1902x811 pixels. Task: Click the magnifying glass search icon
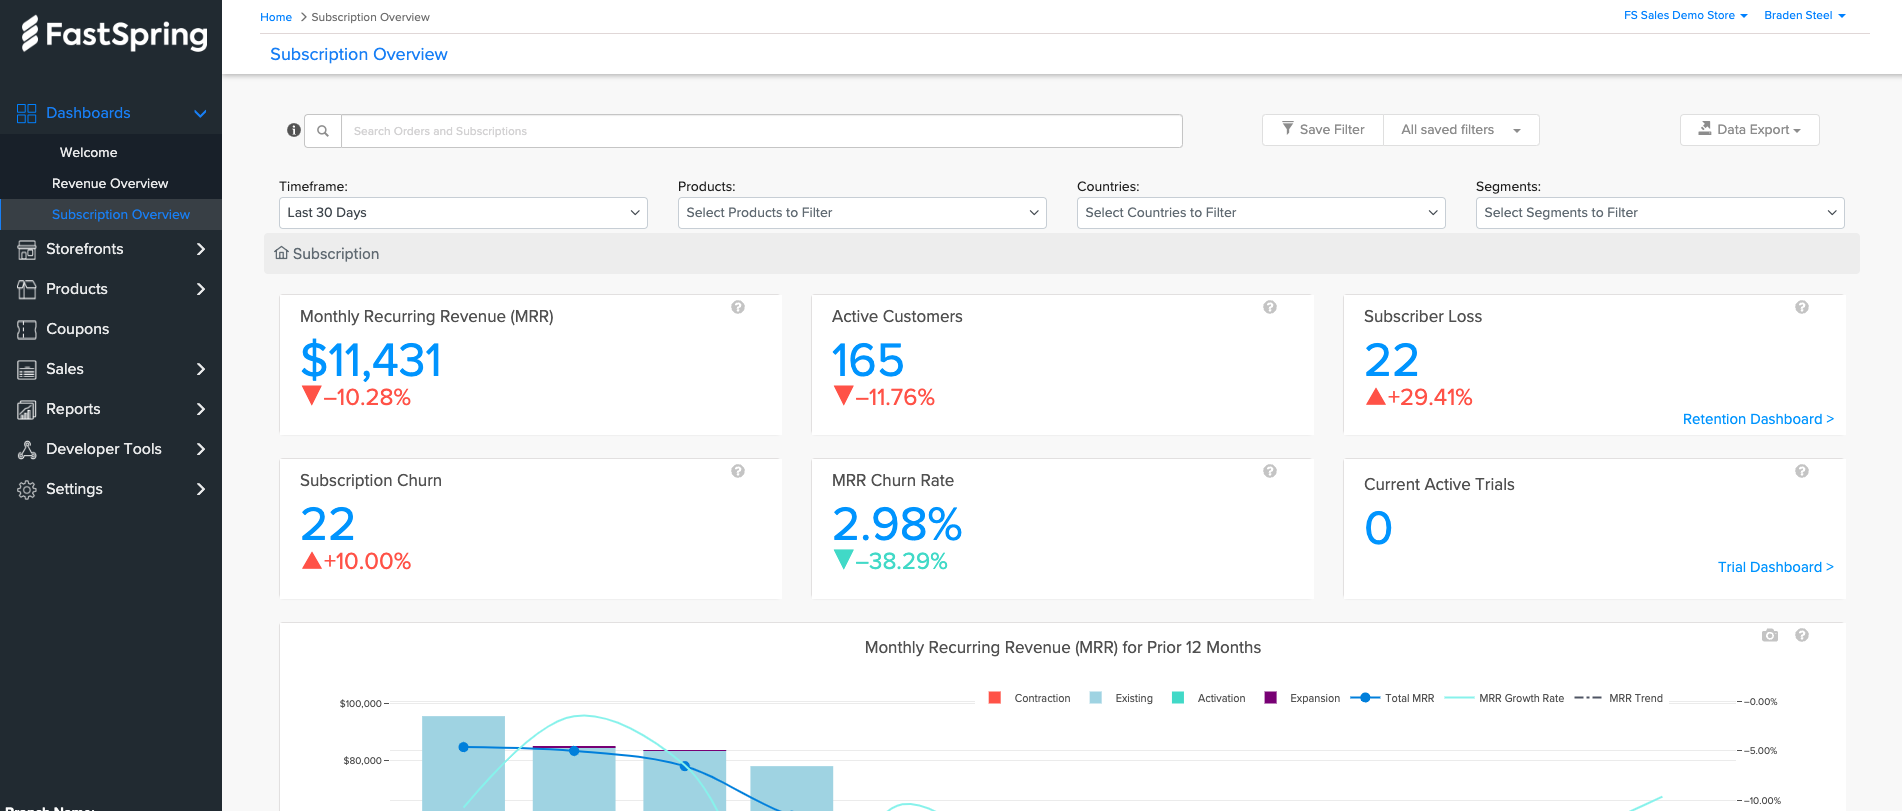[x=323, y=131]
